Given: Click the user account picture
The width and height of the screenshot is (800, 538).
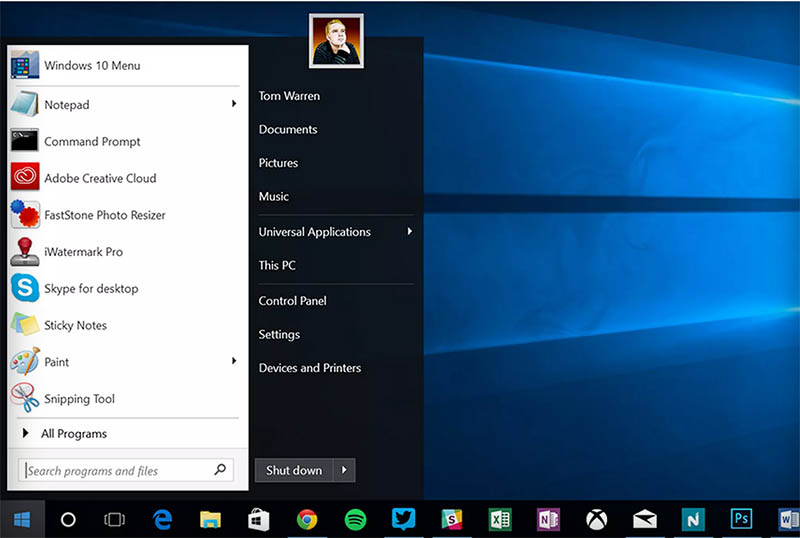Looking at the screenshot, I should pos(336,41).
